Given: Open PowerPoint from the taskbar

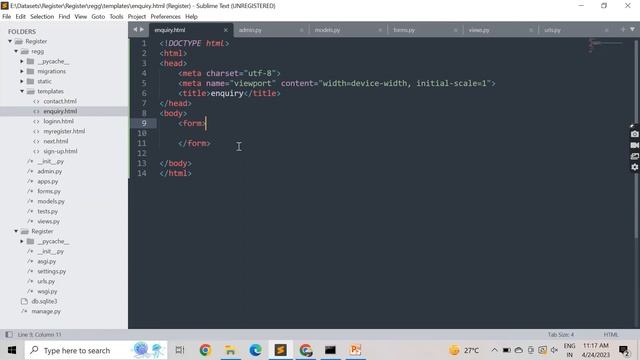Looking at the screenshot, I should (x=356, y=350).
